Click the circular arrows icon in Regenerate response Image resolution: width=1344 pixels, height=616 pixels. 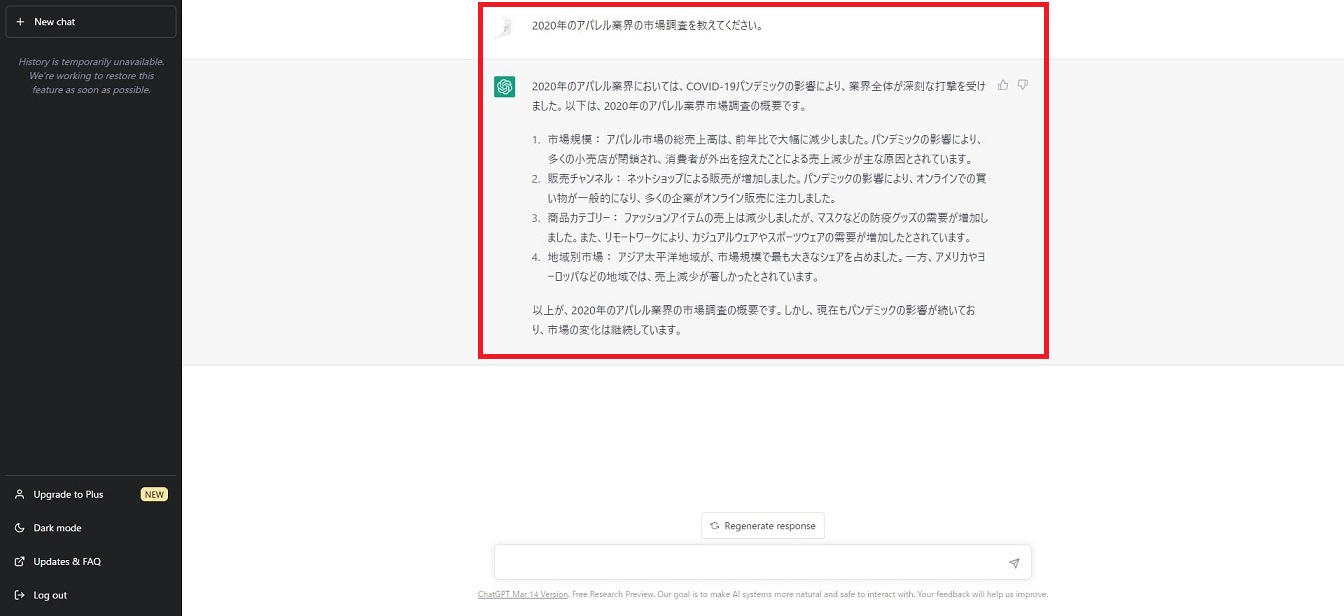pos(714,526)
